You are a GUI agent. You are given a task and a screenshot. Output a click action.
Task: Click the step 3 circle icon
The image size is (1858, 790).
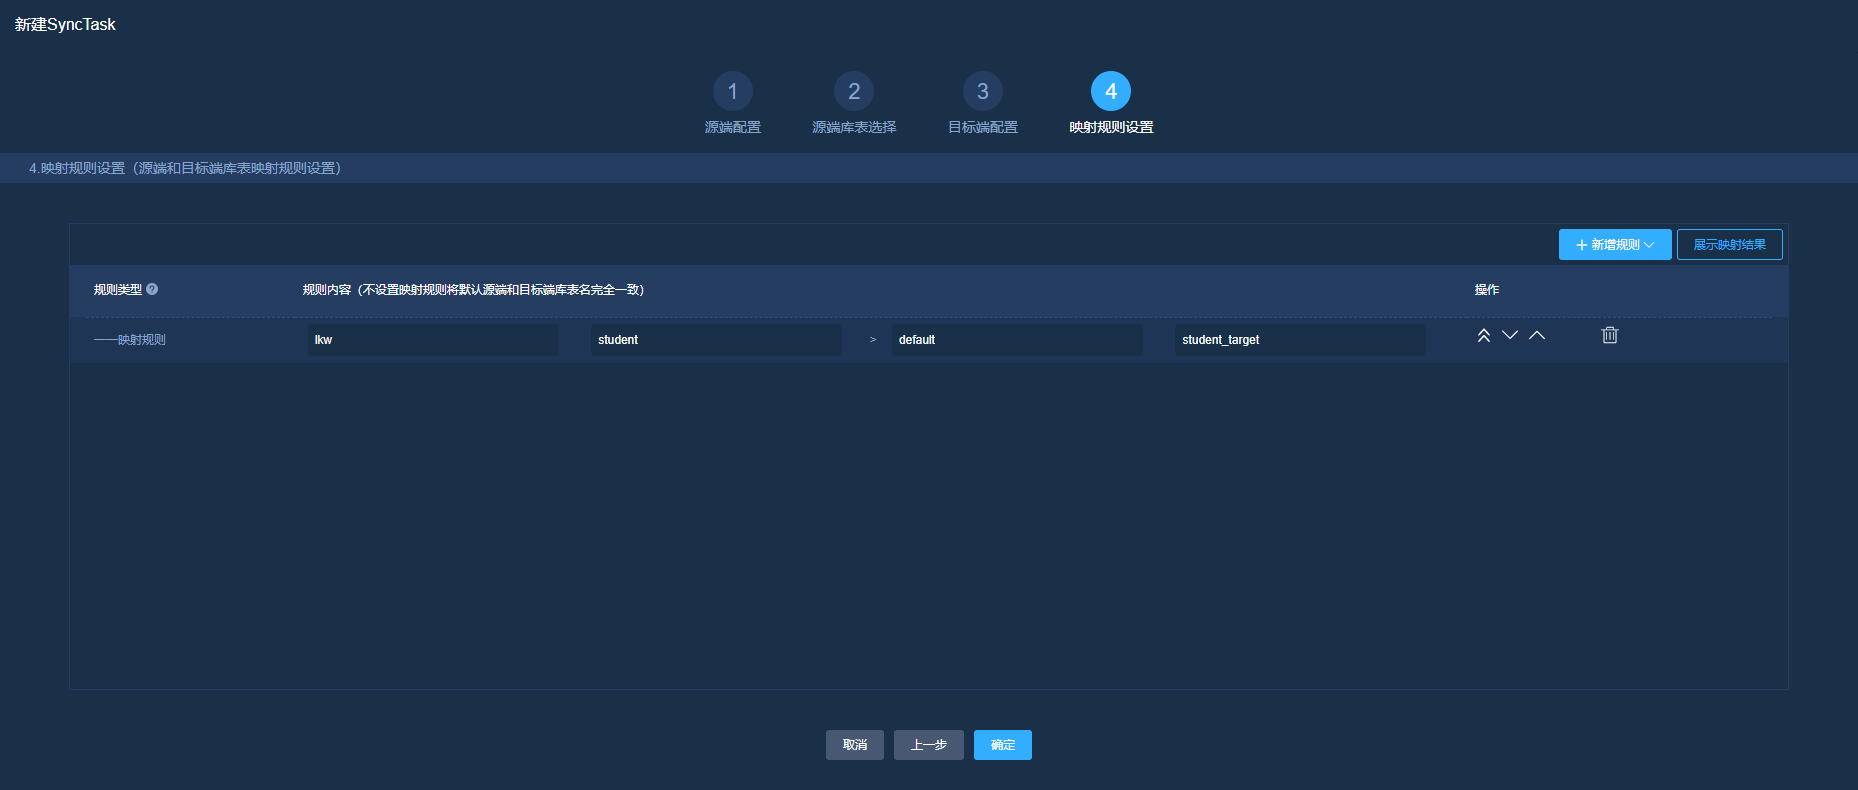tap(982, 91)
